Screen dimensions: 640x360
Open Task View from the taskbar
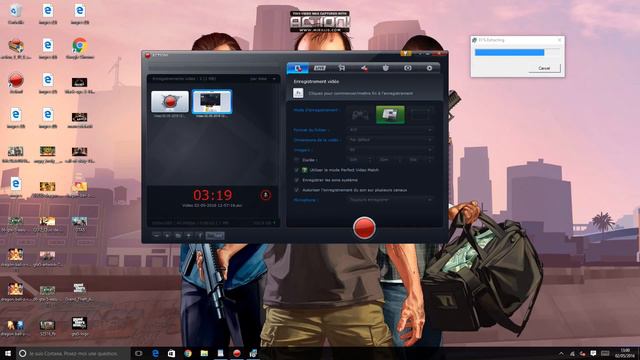click(x=139, y=353)
